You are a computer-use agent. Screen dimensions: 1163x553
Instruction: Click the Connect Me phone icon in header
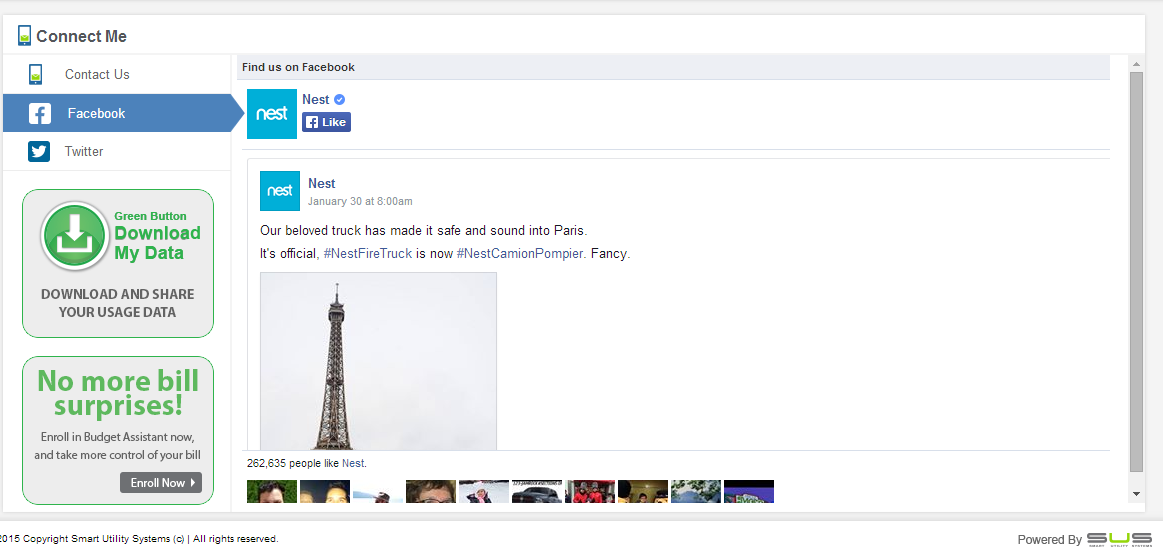[x=24, y=36]
